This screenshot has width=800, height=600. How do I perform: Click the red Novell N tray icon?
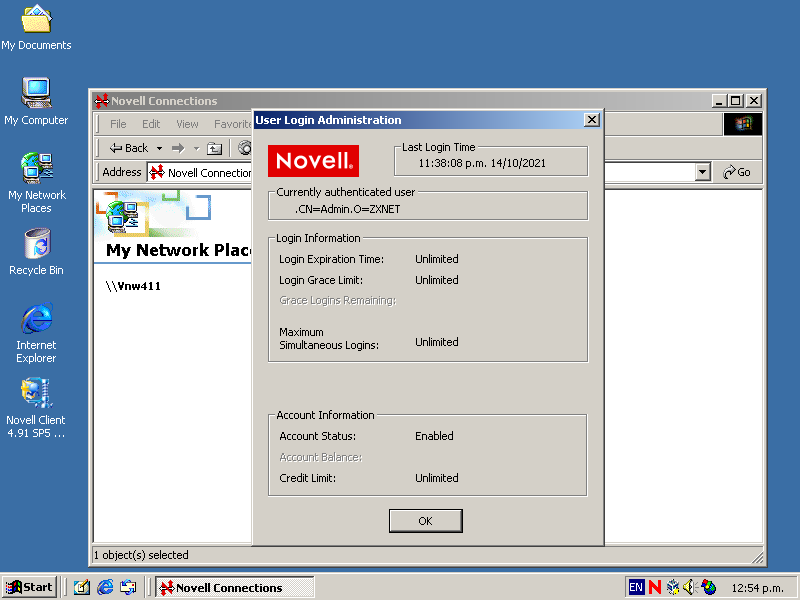[655, 588]
